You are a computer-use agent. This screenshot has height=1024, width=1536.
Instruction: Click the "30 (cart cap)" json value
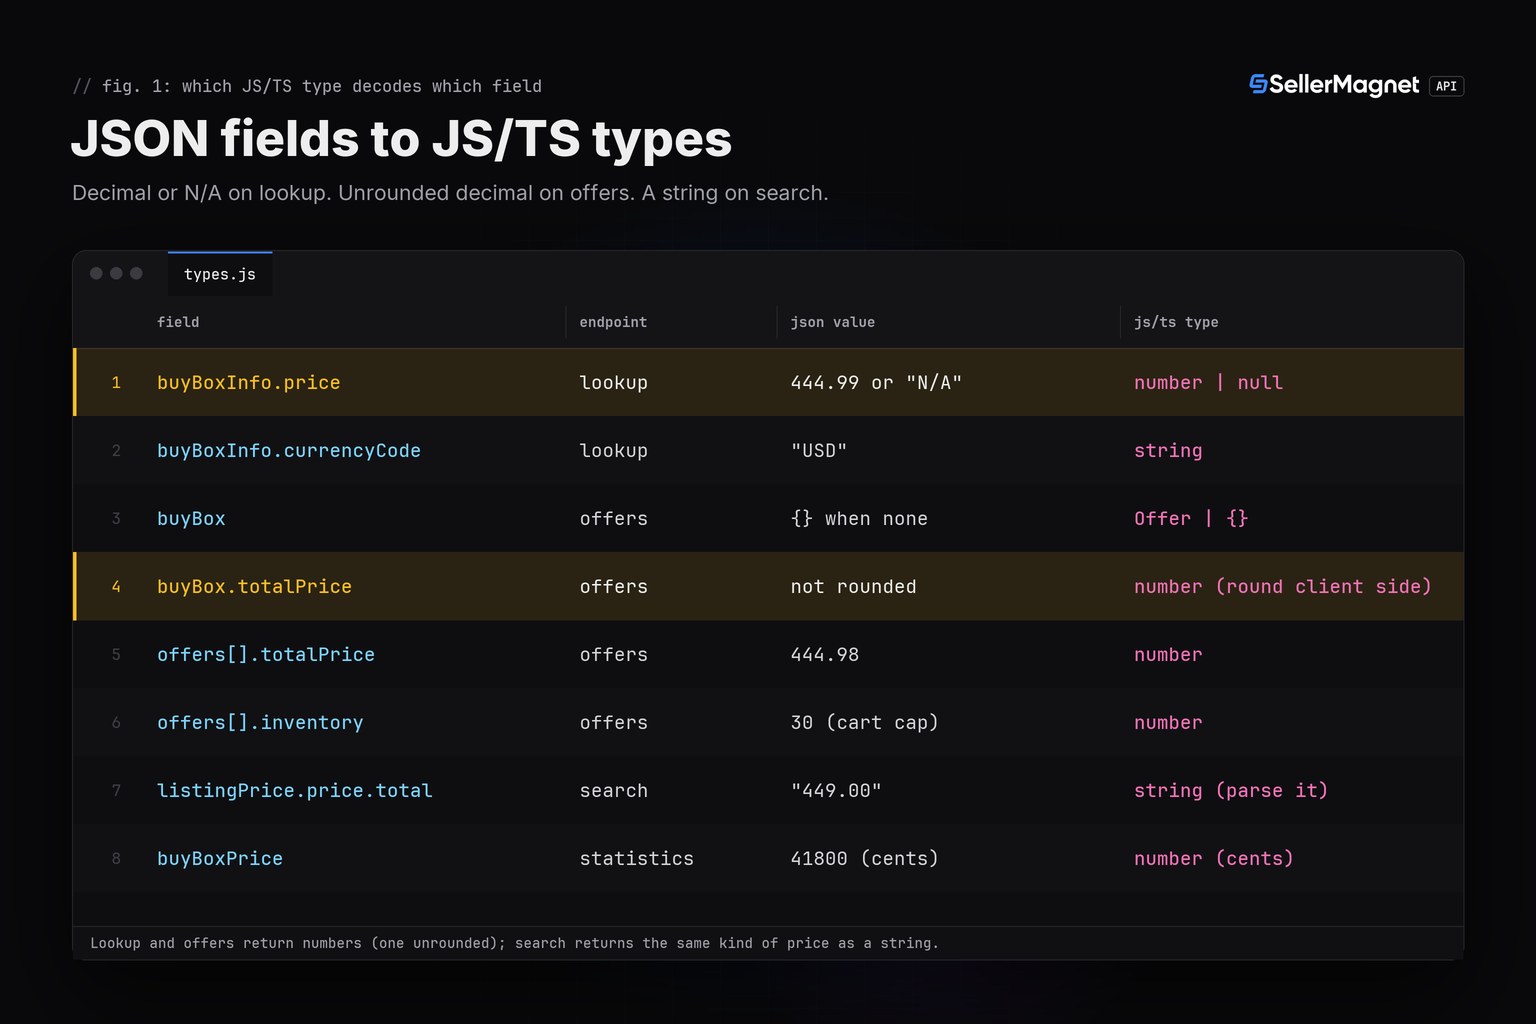[865, 723]
